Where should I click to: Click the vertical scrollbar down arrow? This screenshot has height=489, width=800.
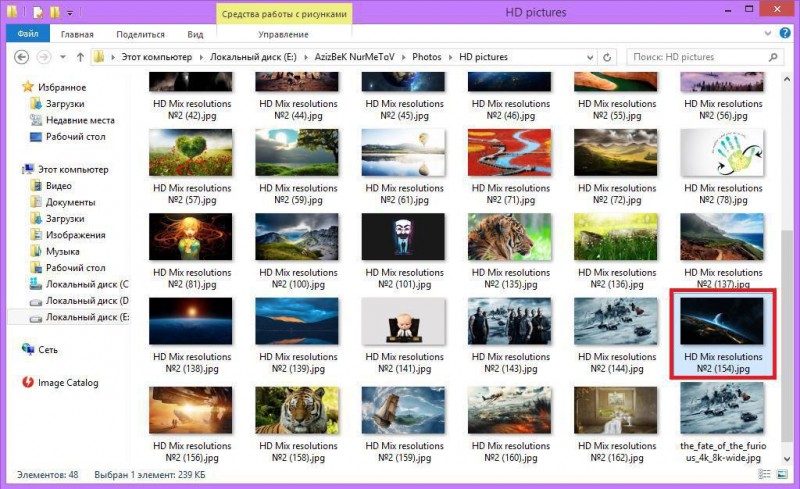click(x=786, y=459)
